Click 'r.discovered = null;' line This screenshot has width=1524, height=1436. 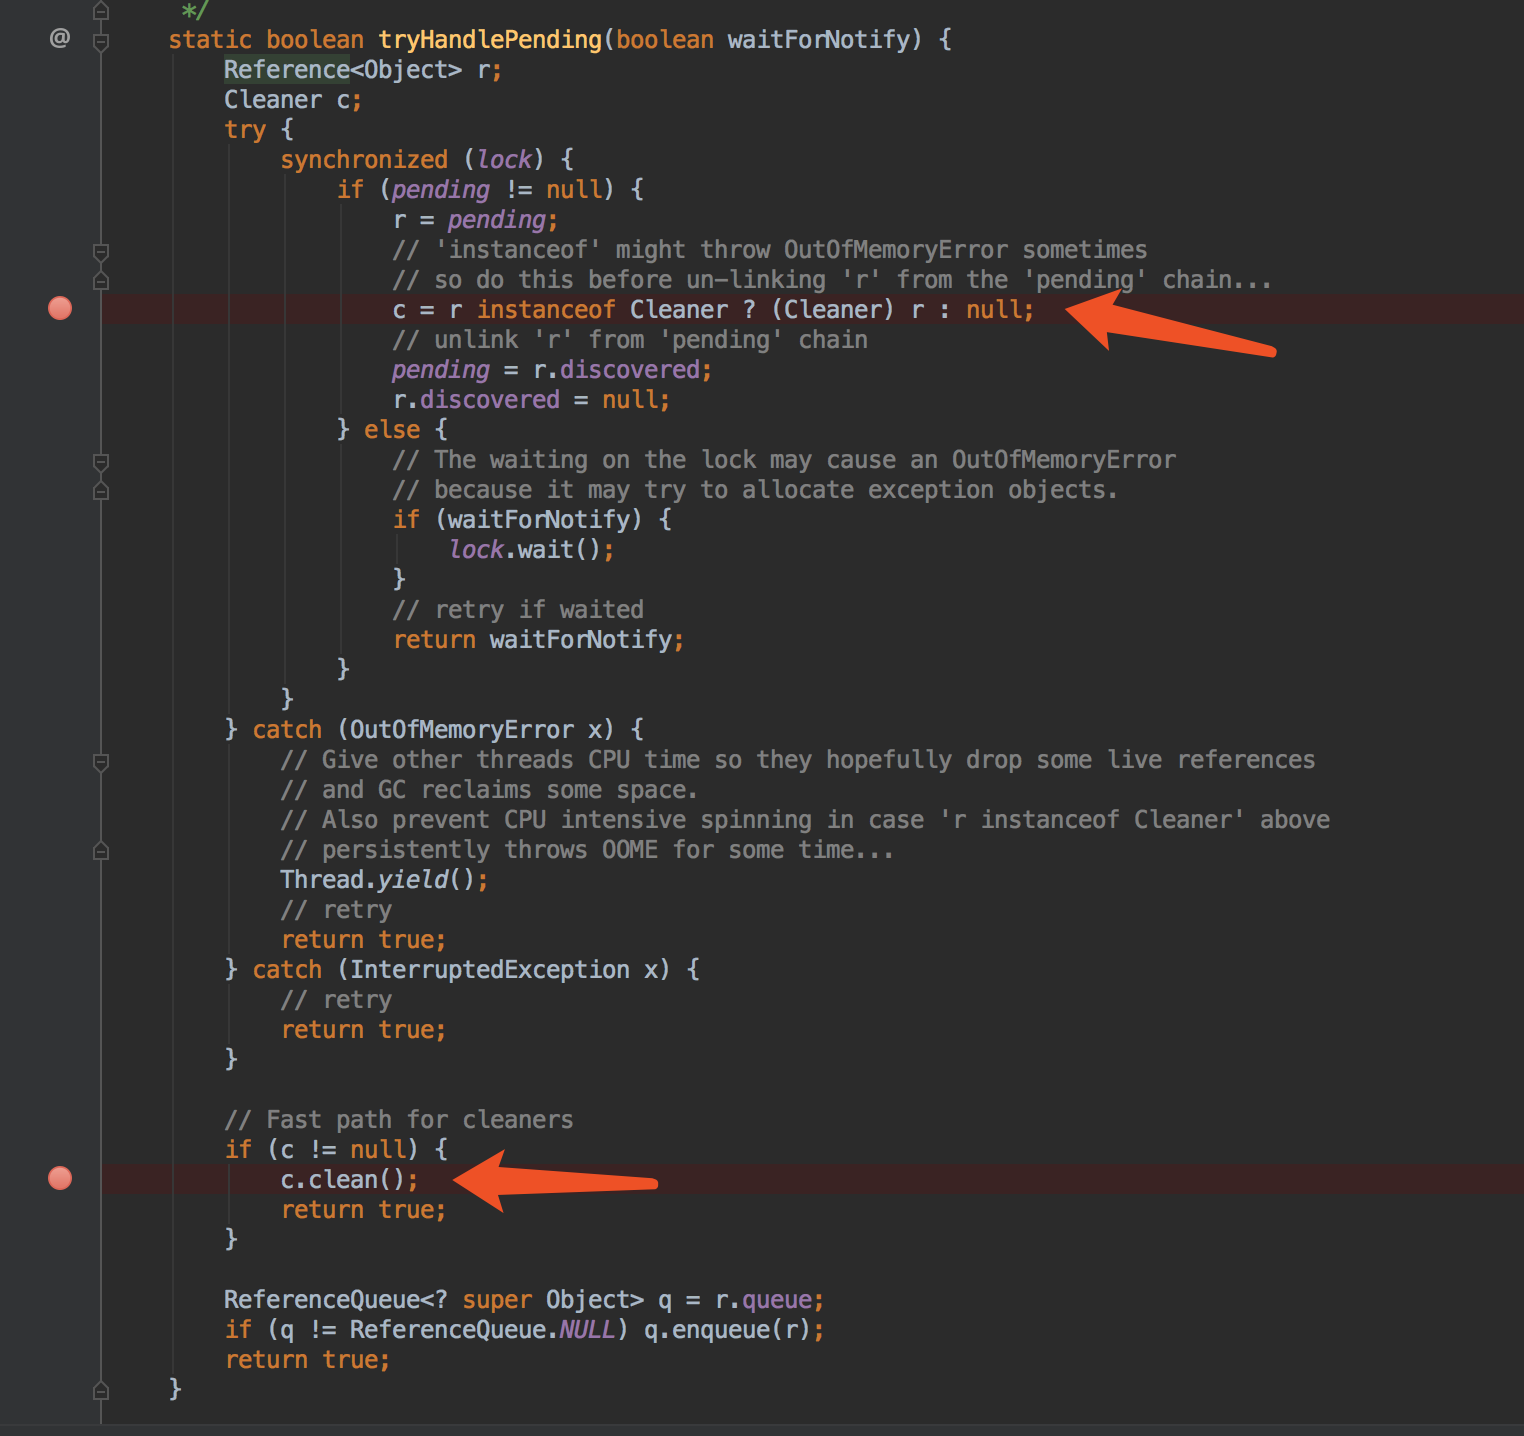(531, 400)
